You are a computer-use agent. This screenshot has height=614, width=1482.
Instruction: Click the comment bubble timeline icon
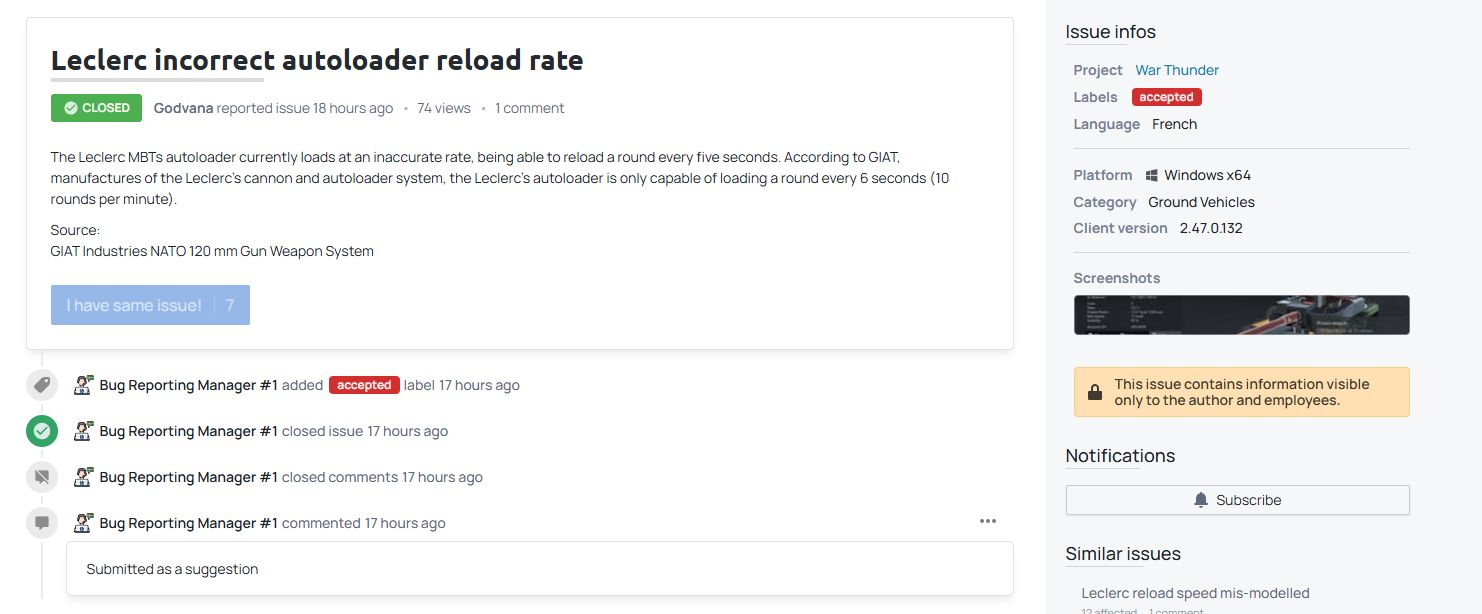pyautogui.click(x=42, y=523)
